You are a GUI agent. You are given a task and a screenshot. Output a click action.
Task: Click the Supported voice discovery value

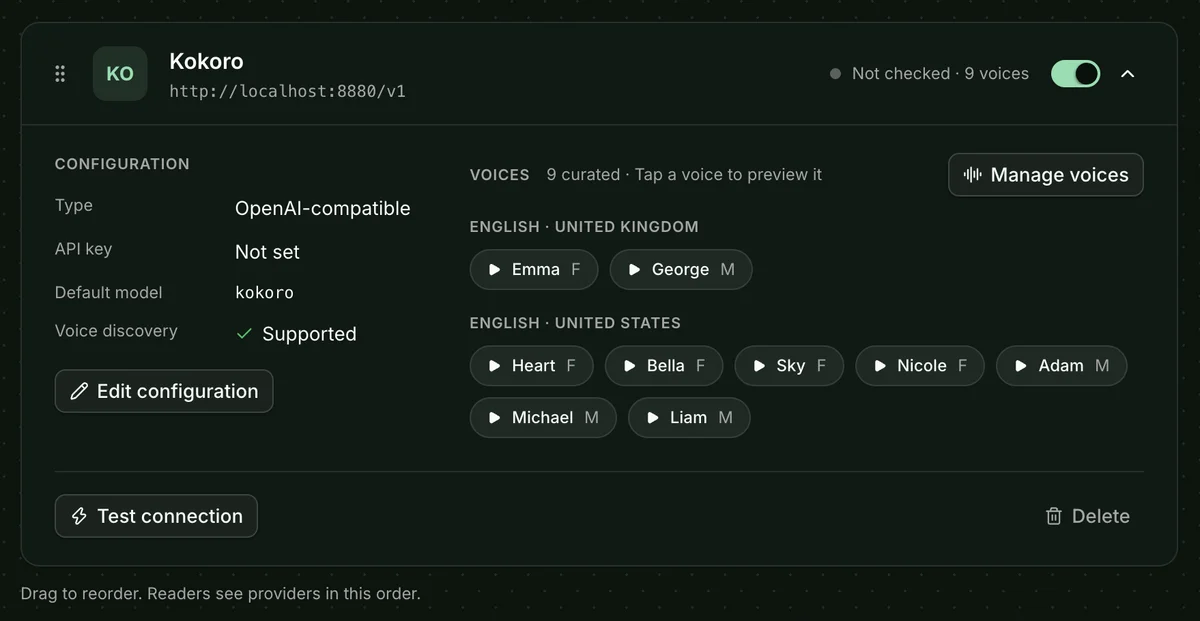click(309, 334)
